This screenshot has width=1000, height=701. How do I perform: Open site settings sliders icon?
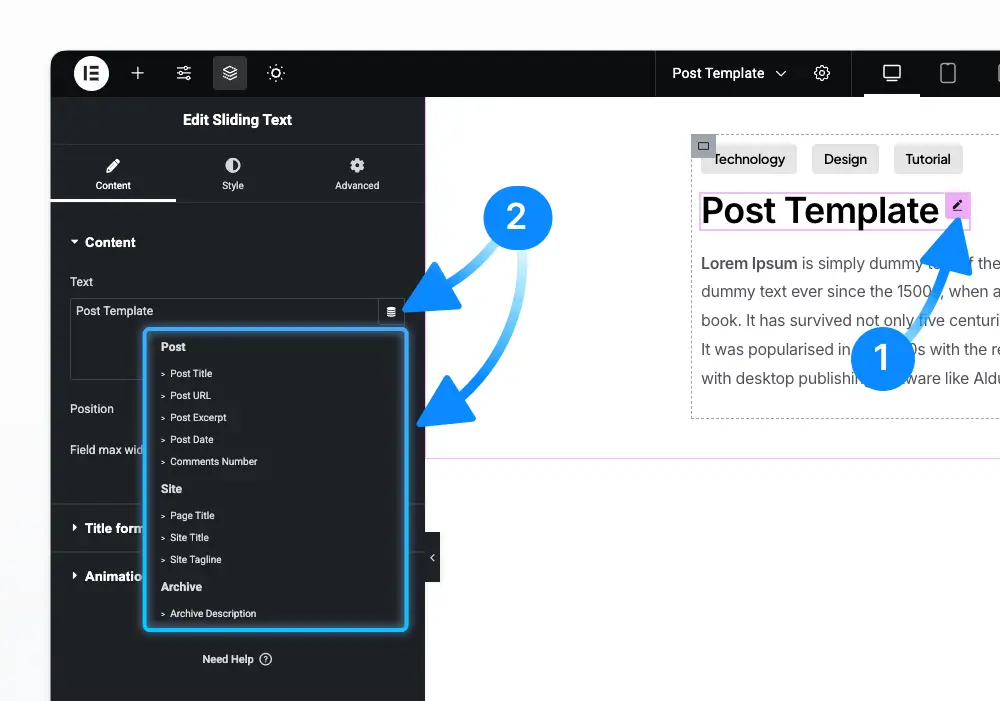point(184,73)
